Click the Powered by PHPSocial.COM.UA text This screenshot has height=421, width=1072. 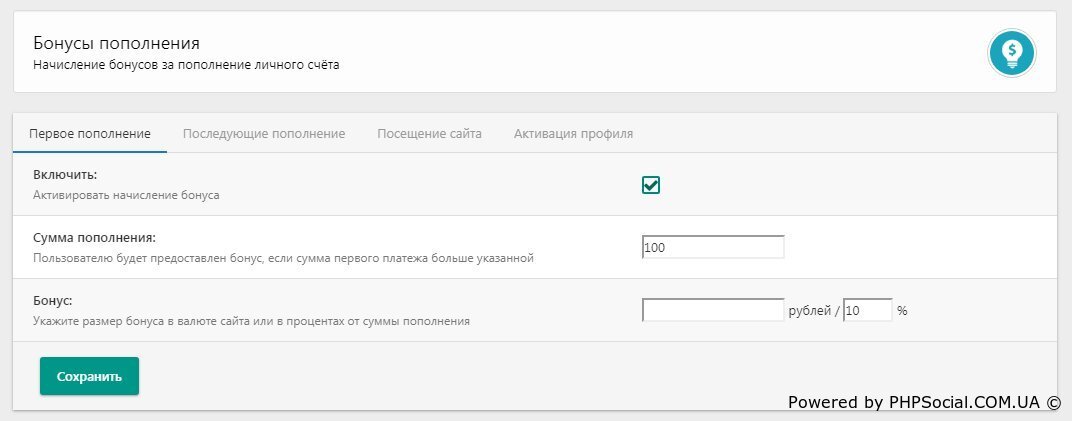pyautogui.click(x=924, y=402)
